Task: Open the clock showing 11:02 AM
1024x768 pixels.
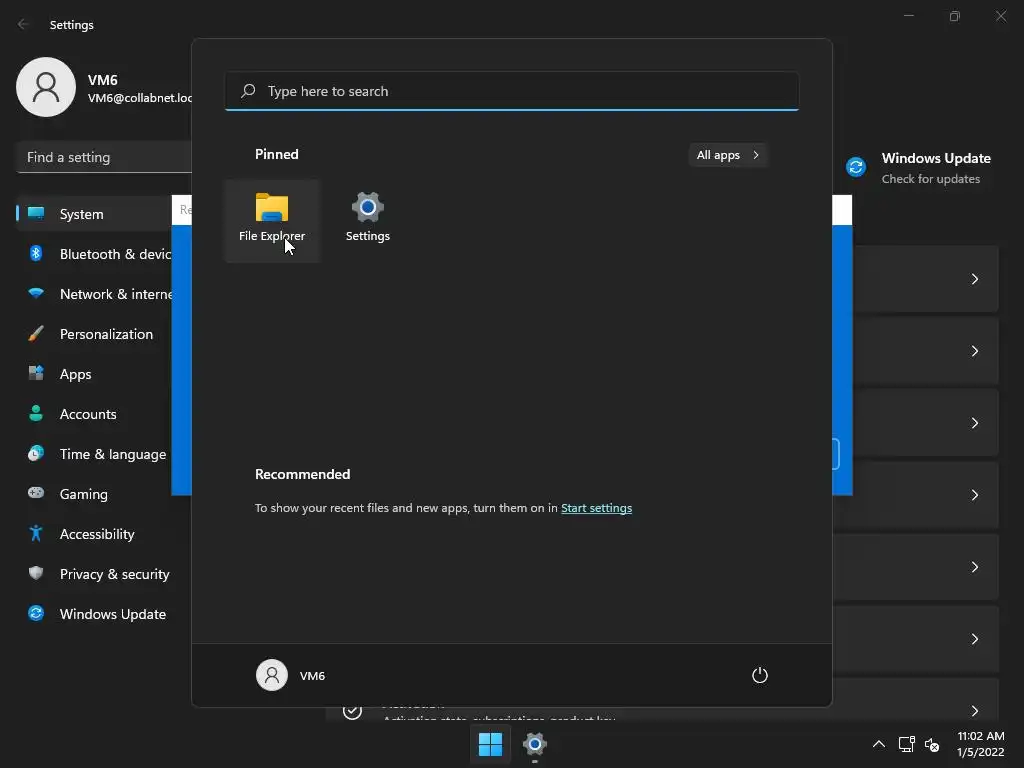Action: pos(980,744)
